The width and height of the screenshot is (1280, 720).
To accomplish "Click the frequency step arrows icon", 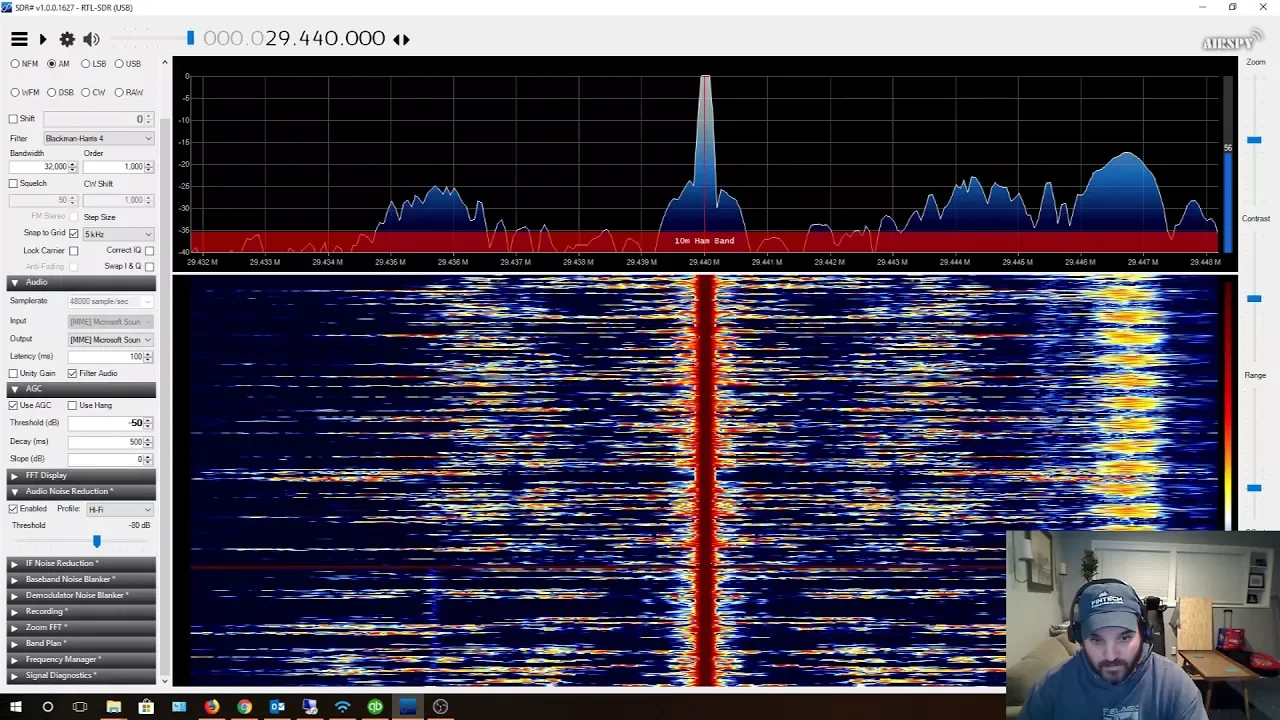I will click(x=401, y=39).
